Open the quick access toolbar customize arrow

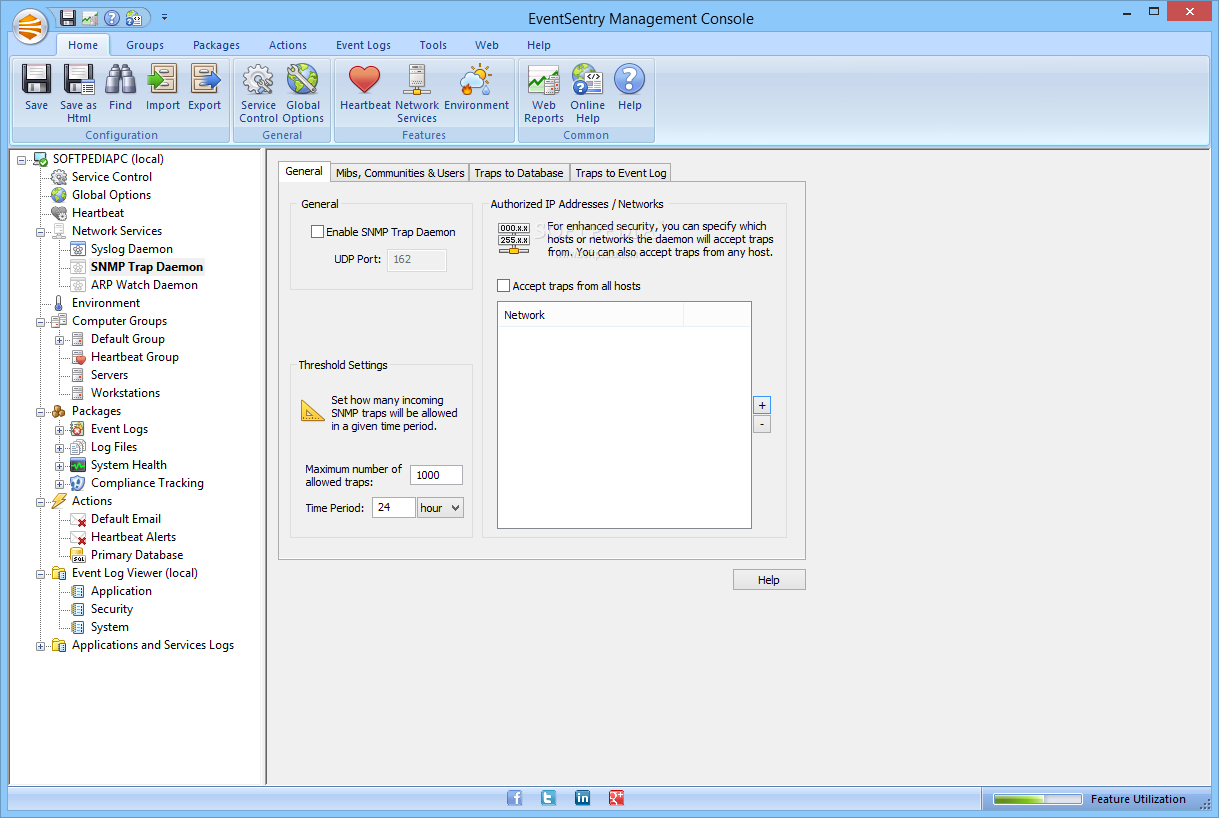pyautogui.click(x=164, y=17)
